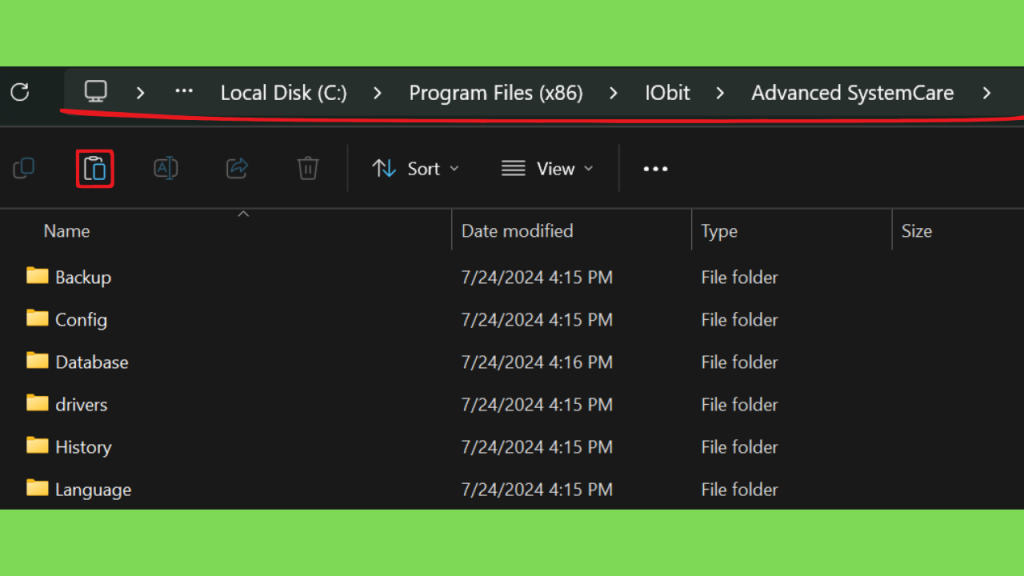Click the Language folder icon
Viewport: 1024px width, 576px height.
pos(37,488)
